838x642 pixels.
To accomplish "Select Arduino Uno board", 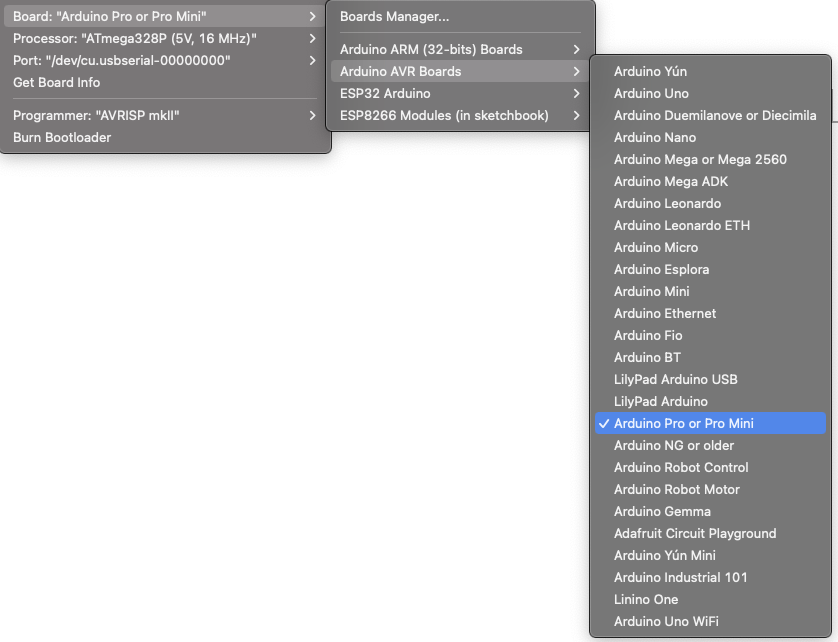I will click(710, 94).
